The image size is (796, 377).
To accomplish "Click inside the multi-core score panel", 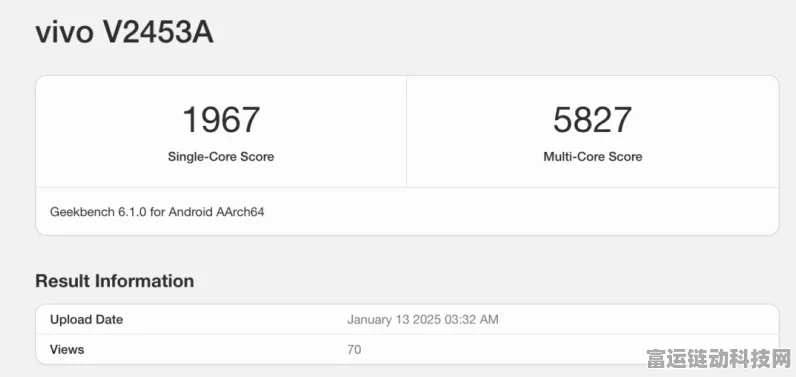I will 592,132.
